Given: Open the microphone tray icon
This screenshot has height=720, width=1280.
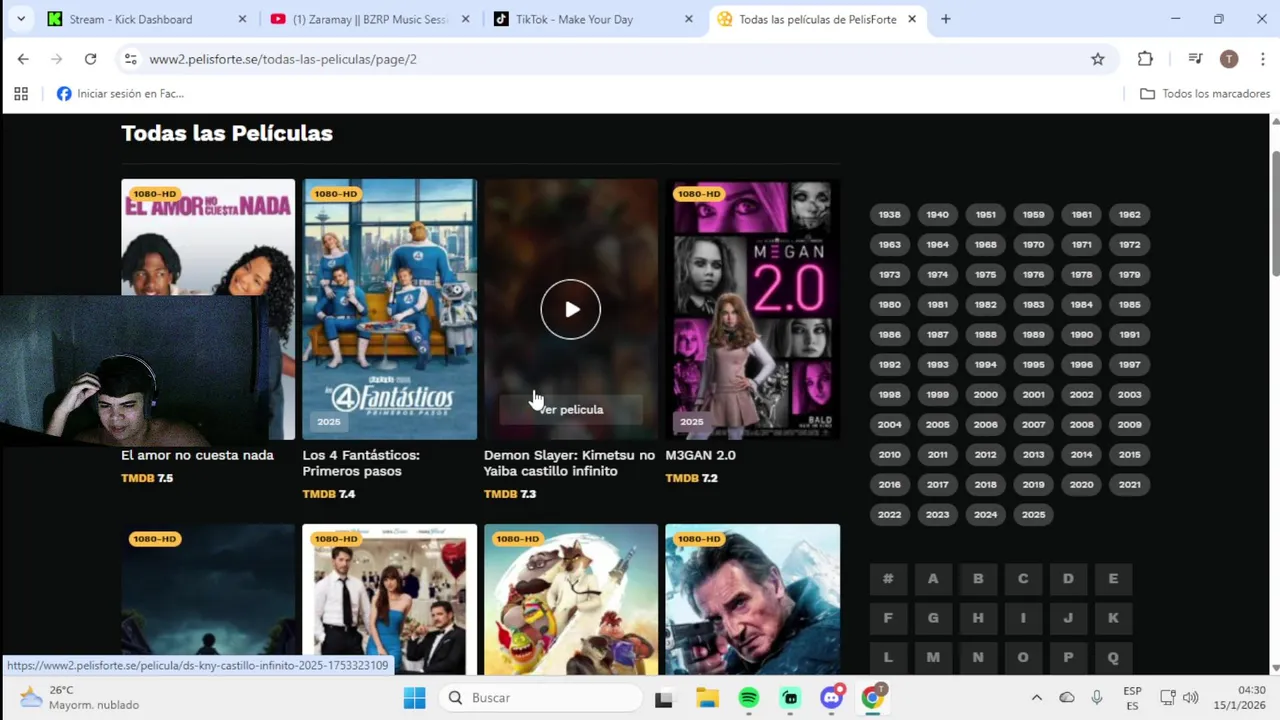Looking at the screenshot, I should (x=1097, y=698).
